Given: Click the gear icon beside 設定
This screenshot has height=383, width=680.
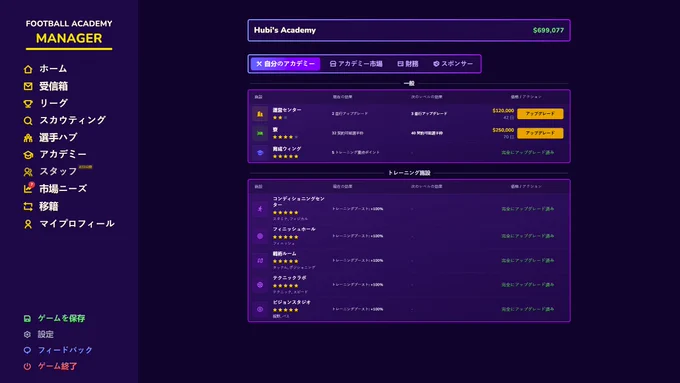Looking at the screenshot, I should point(27,334).
